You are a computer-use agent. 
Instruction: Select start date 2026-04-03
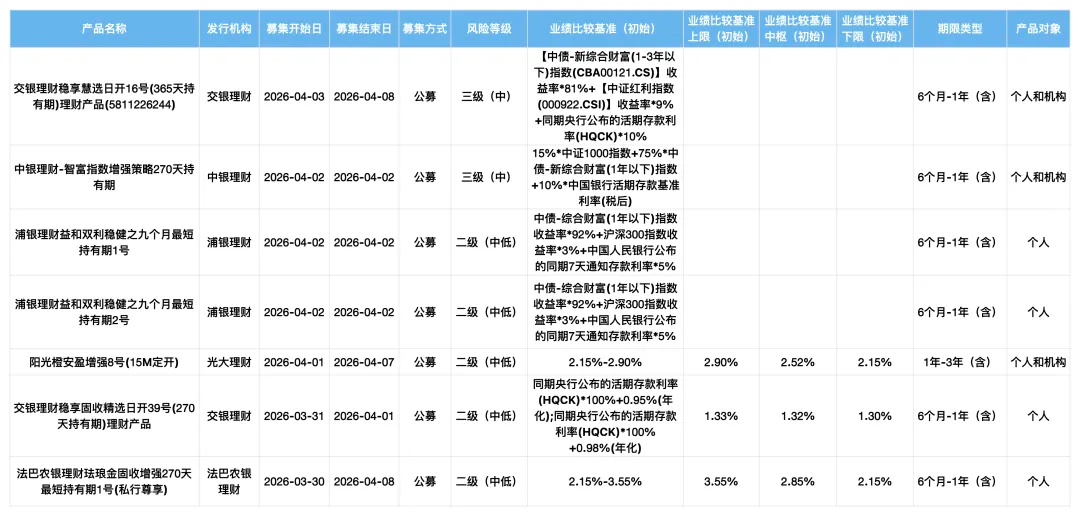(294, 96)
